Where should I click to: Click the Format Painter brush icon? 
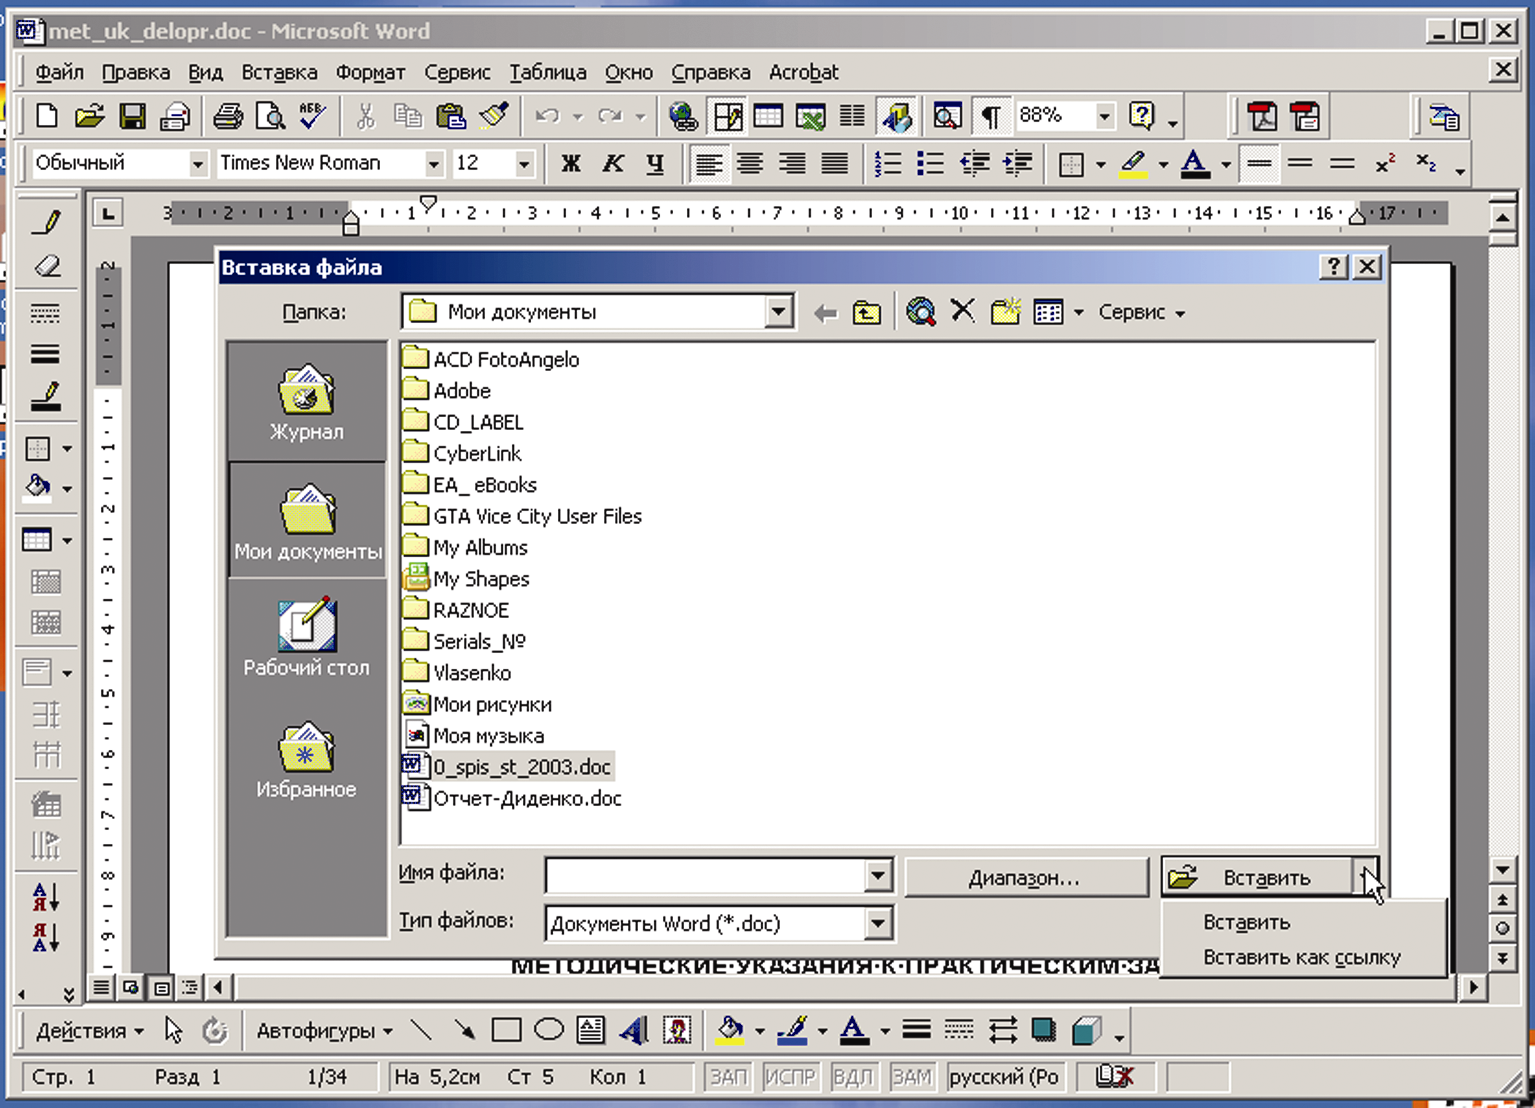493,117
